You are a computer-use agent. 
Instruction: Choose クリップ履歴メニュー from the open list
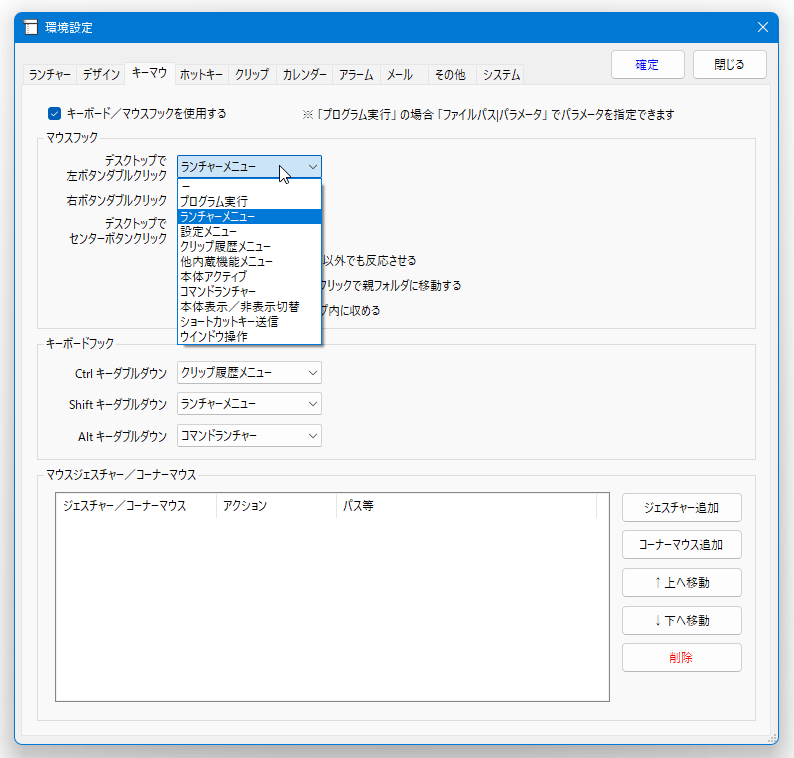pyautogui.click(x=249, y=247)
